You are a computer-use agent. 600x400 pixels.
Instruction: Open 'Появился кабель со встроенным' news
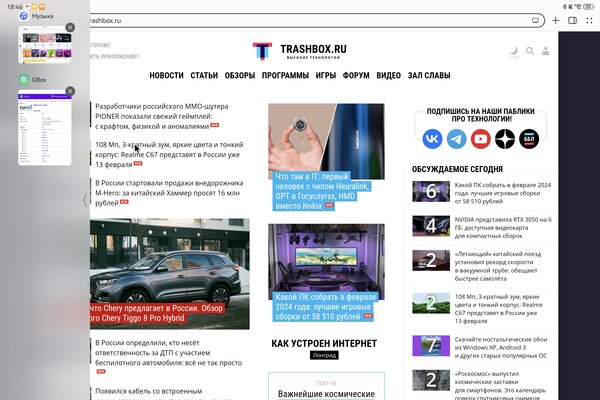(x=148, y=391)
